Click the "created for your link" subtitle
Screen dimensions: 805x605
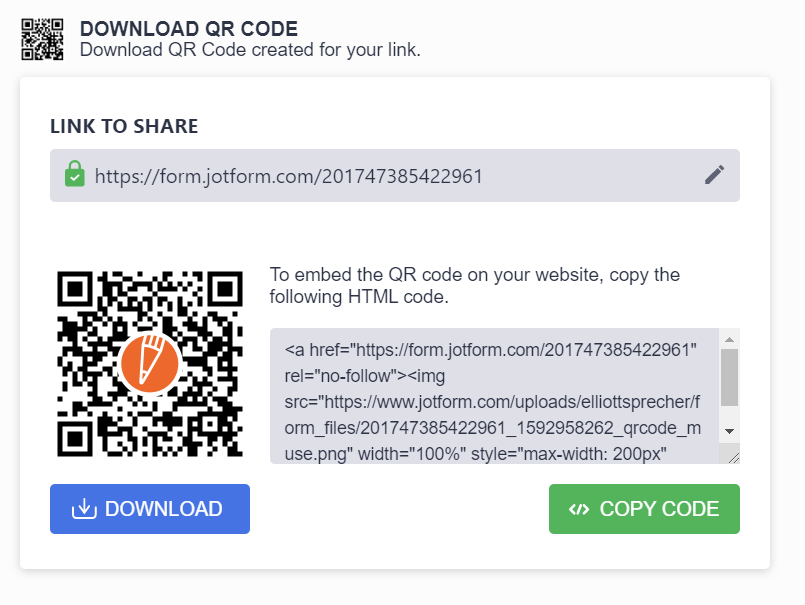pyautogui.click(x=250, y=49)
